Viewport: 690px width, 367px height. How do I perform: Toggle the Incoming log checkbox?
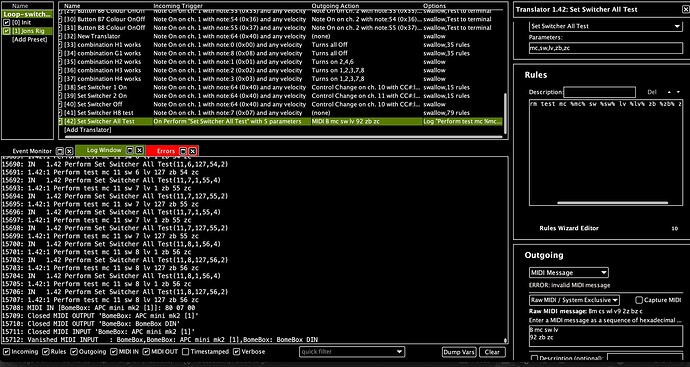point(7,352)
